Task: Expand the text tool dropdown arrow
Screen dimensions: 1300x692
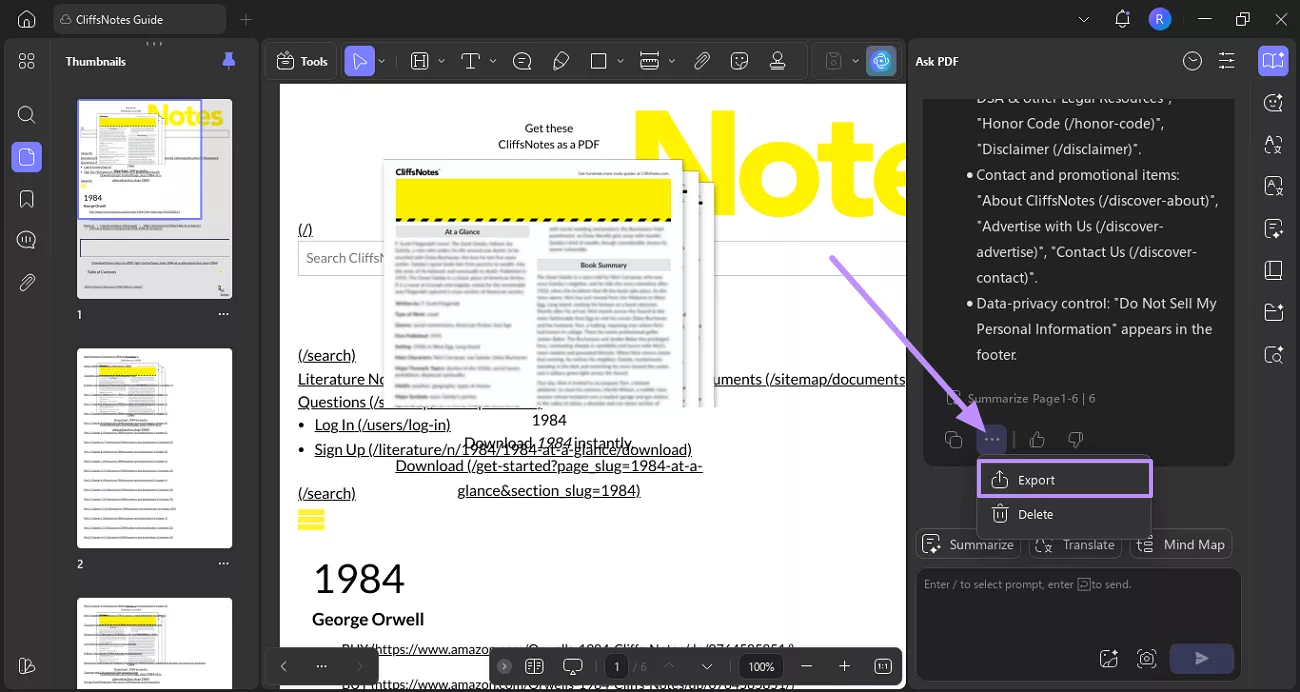Action: [493, 61]
